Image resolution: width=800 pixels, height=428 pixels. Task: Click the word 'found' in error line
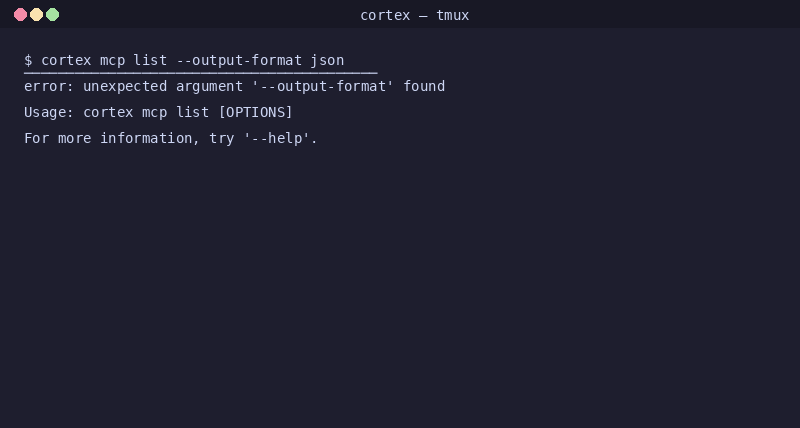click(x=424, y=86)
